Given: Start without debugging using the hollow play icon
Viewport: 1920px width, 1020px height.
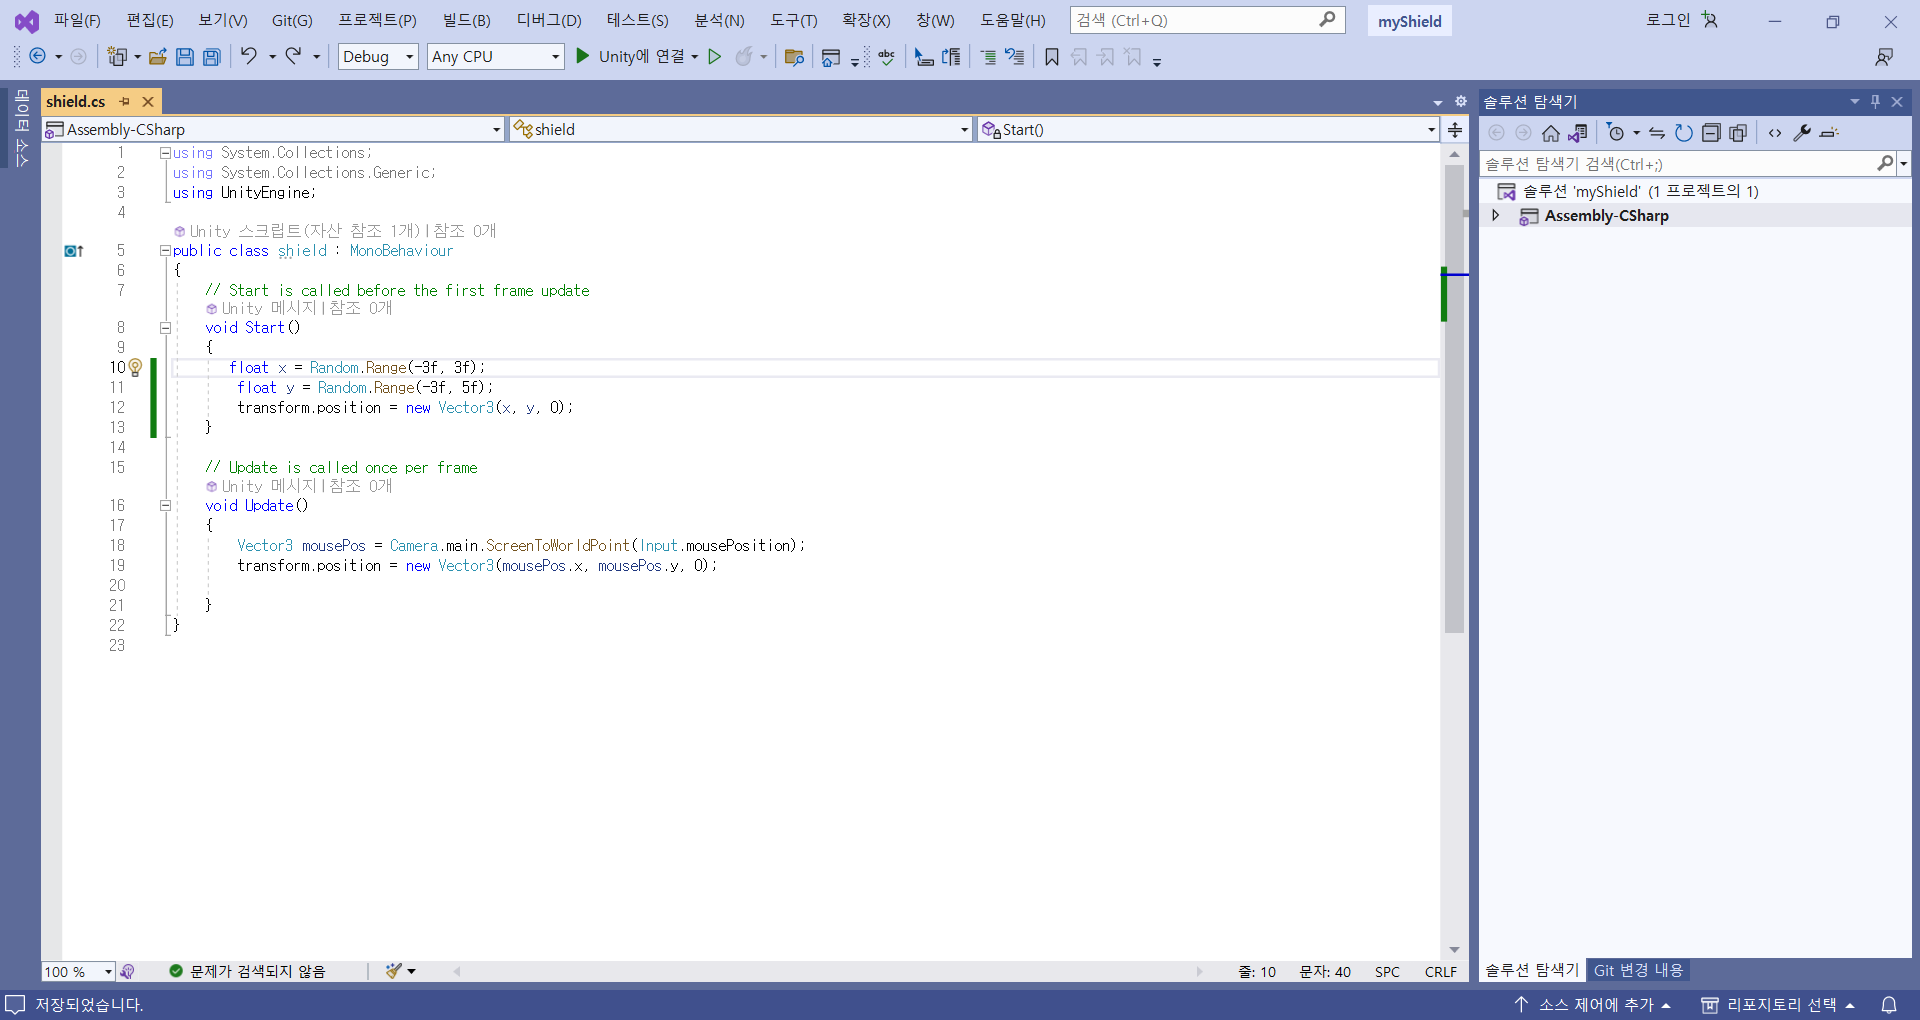Looking at the screenshot, I should 715,57.
